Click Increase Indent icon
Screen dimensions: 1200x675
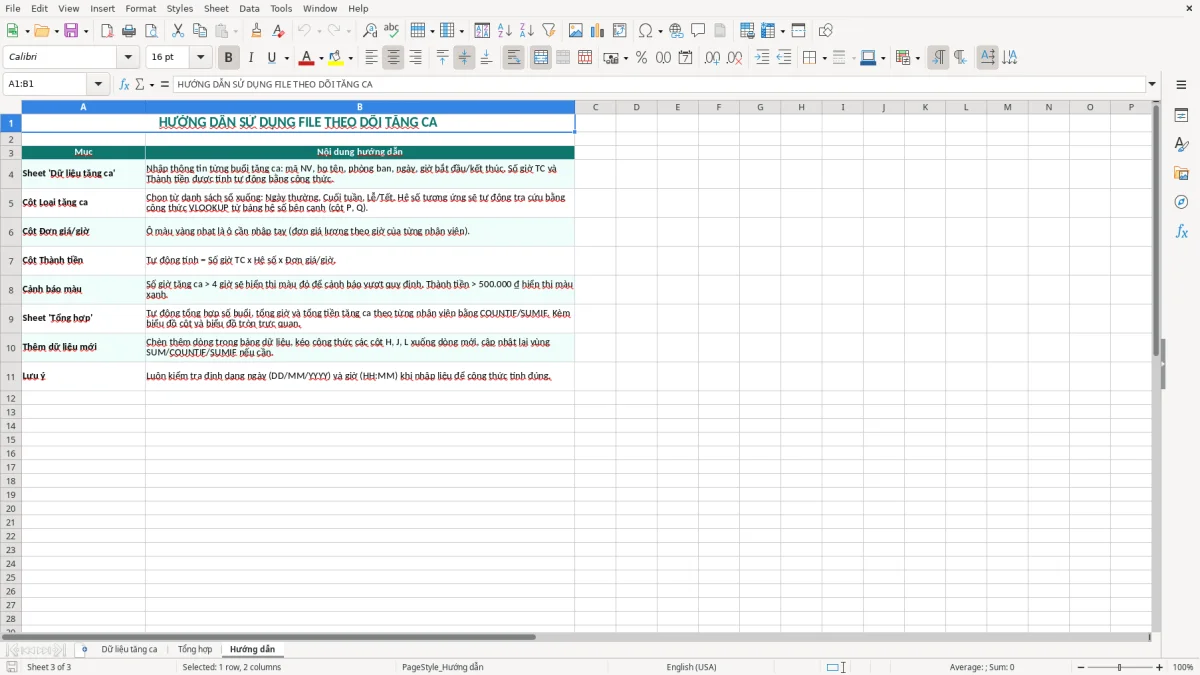[x=762, y=58]
